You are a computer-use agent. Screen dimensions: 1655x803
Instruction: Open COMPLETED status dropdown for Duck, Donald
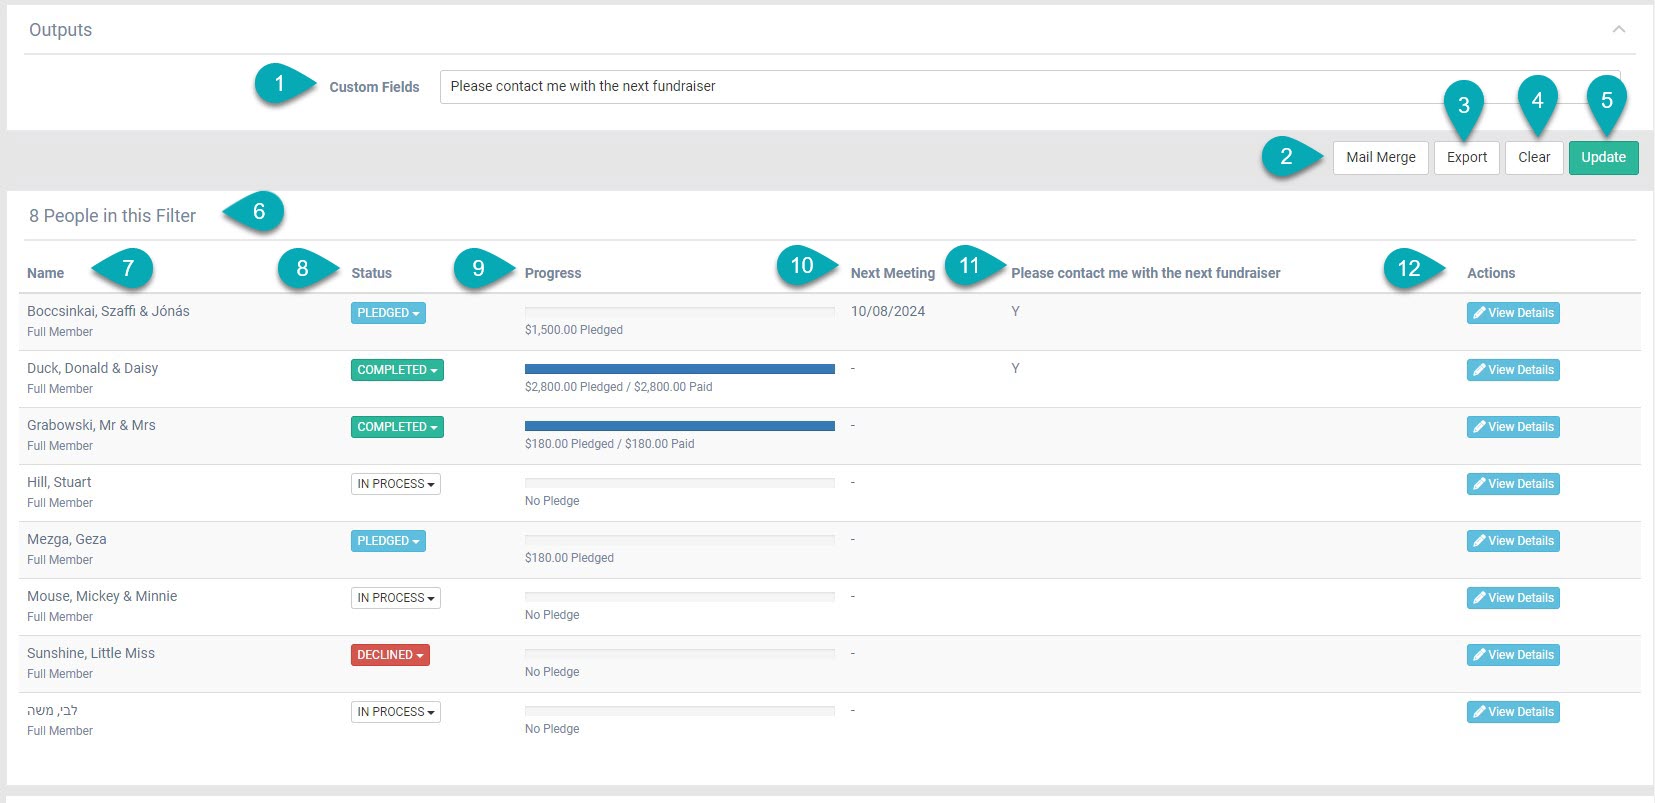(x=397, y=370)
